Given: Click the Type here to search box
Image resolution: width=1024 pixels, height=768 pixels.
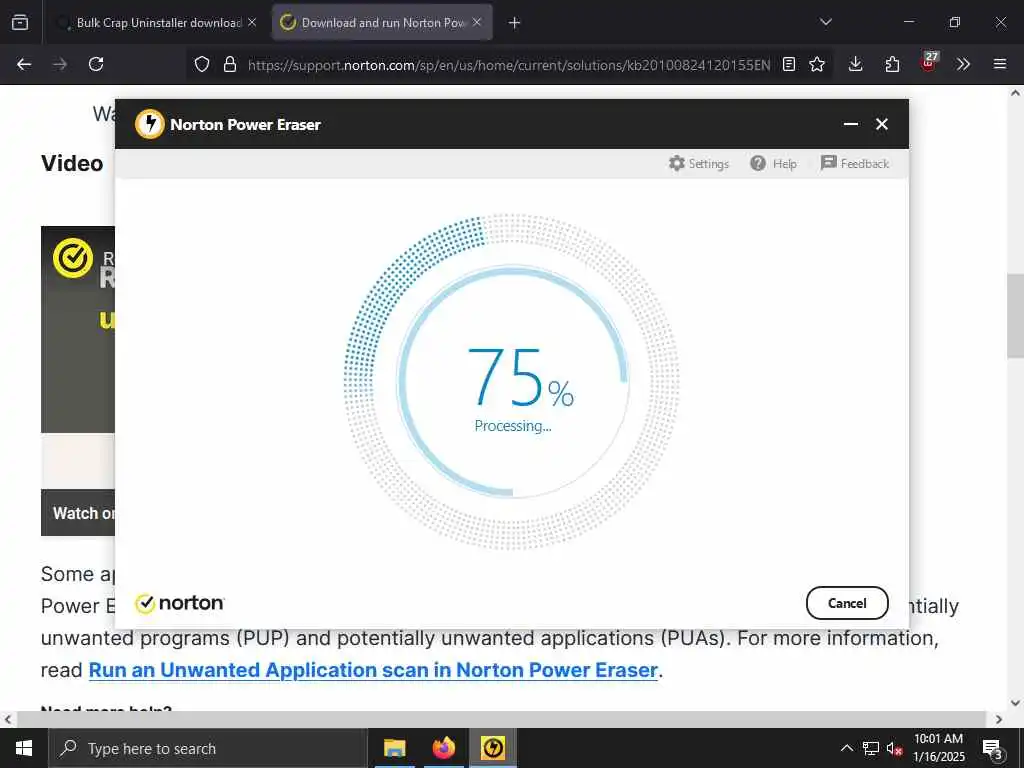Looking at the screenshot, I should (208, 748).
